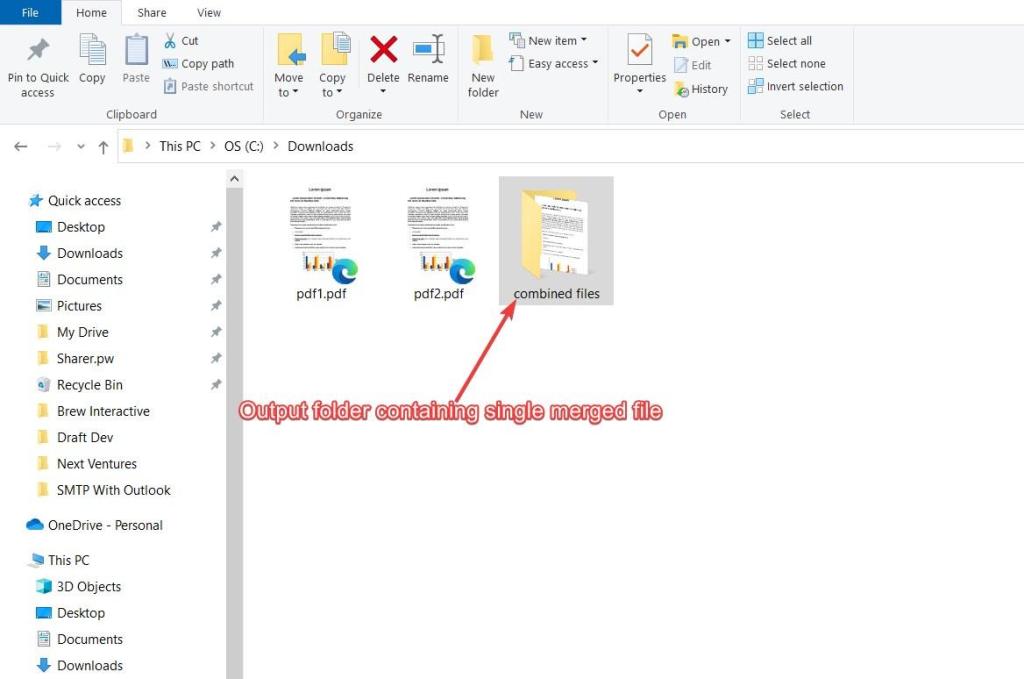Click the red Delete icon in ribbon
Viewport: 1024px width, 679px height.
(383, 50)
